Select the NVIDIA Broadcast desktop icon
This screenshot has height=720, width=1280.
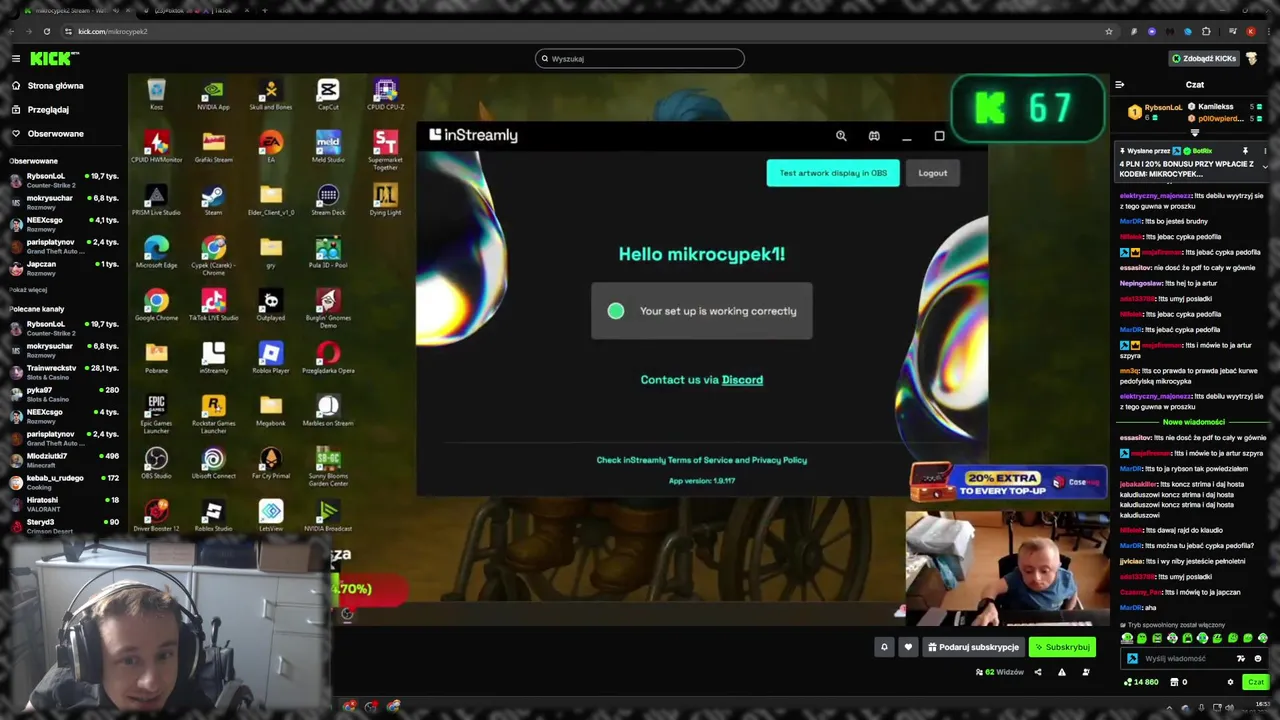coord(328,516)
